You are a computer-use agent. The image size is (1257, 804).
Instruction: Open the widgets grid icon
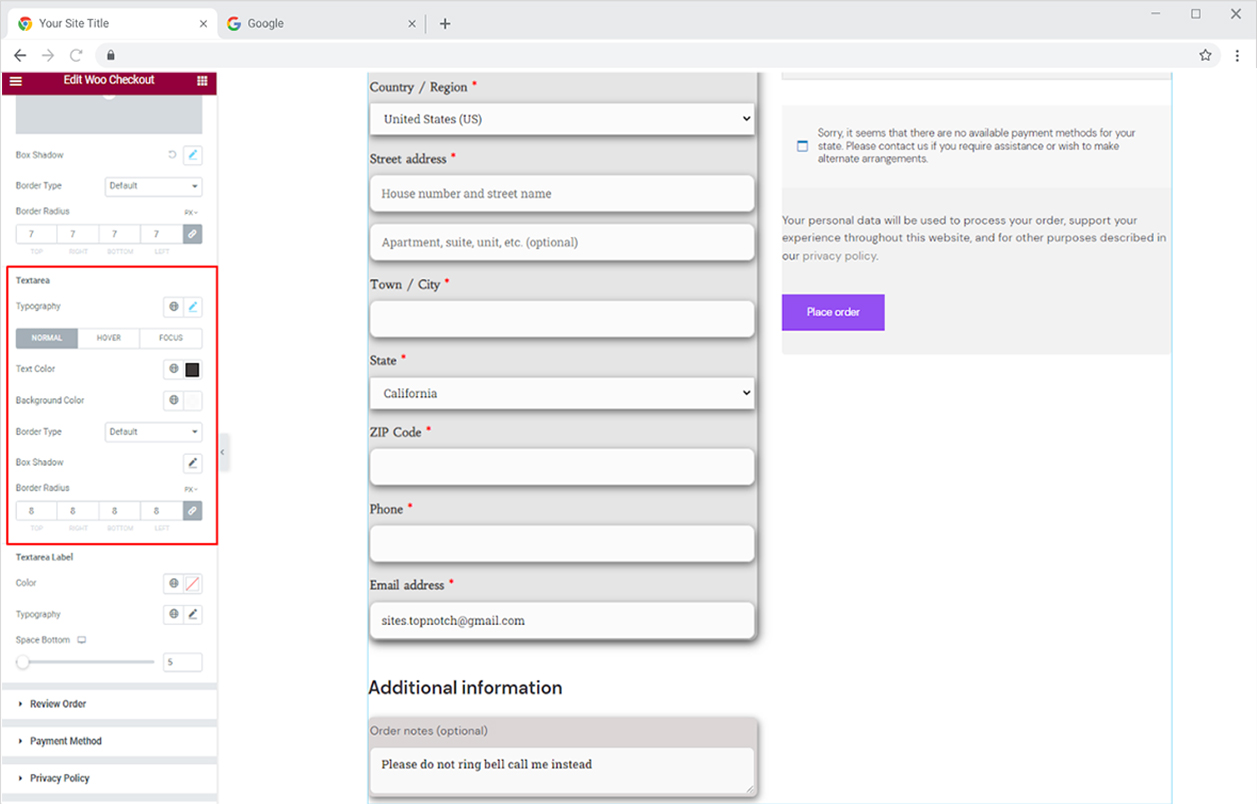click(202, 81)
